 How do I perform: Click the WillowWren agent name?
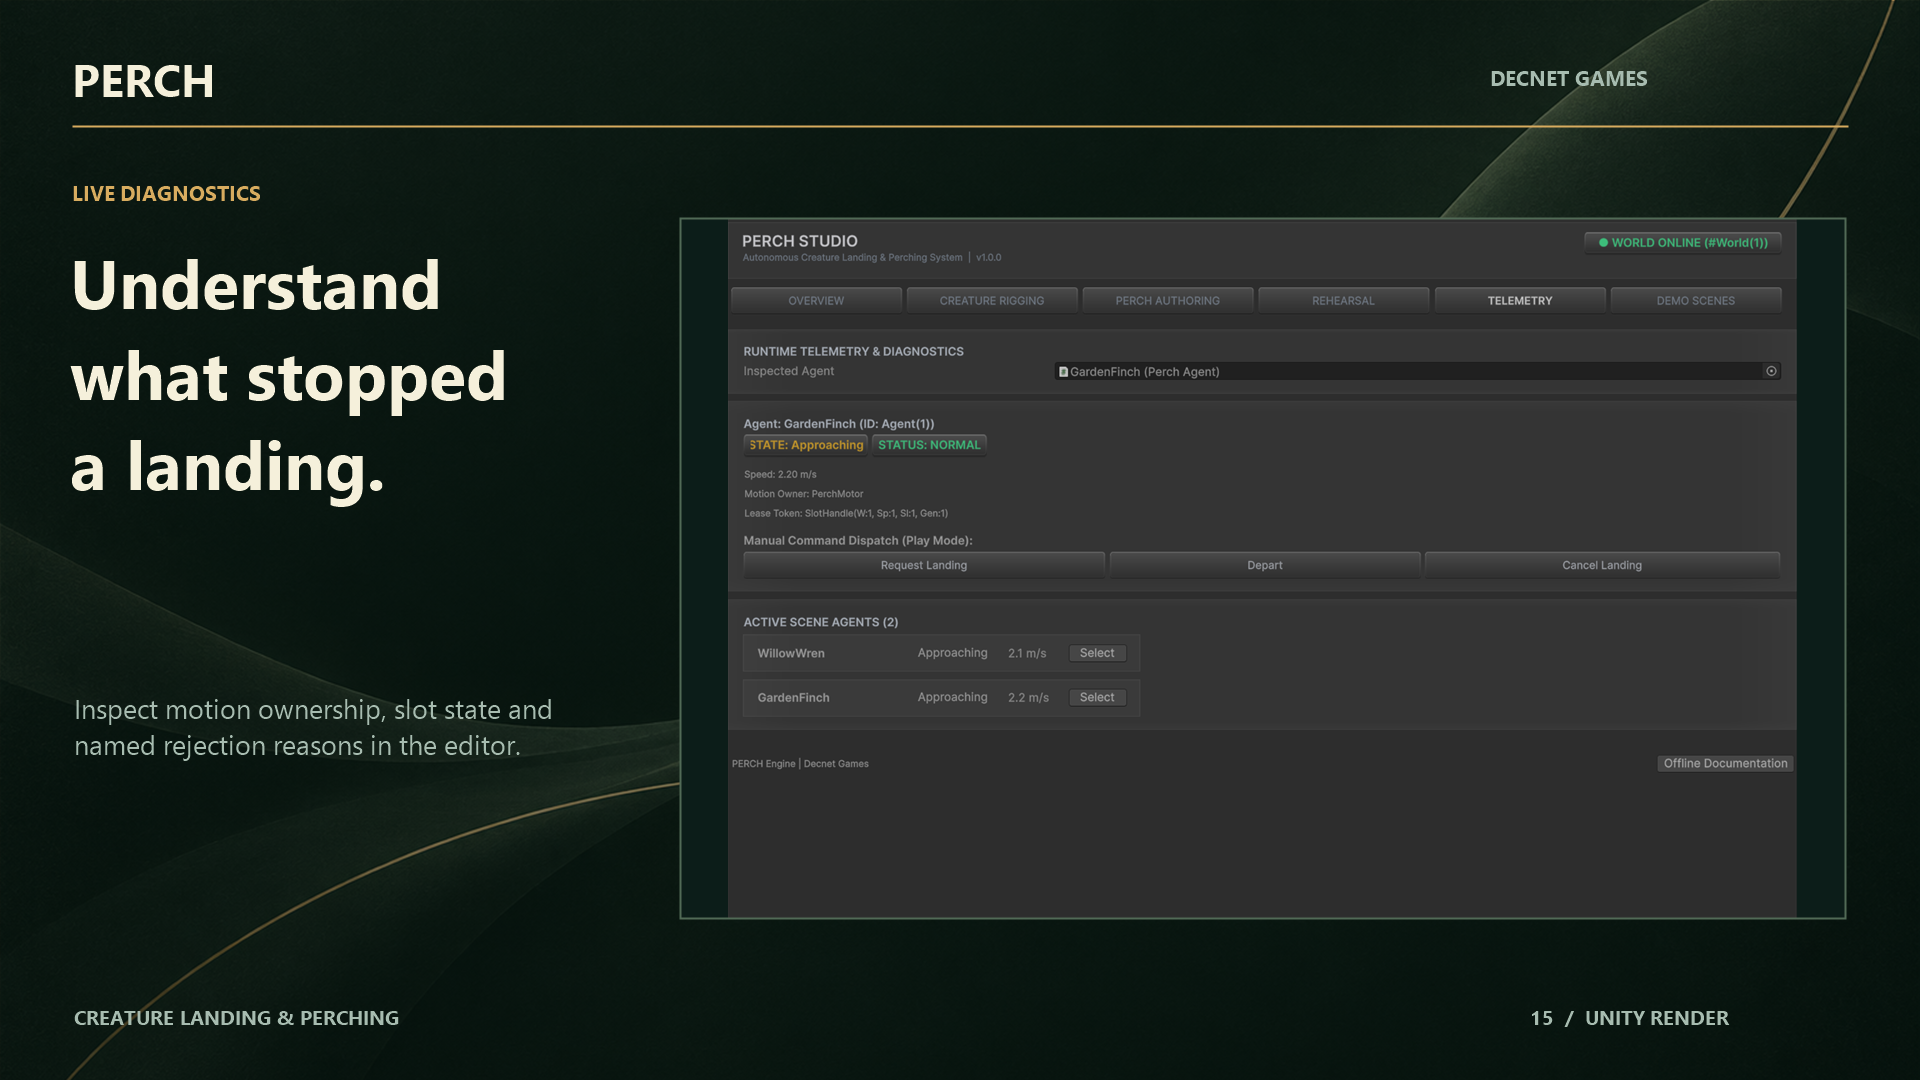(791, 654)
